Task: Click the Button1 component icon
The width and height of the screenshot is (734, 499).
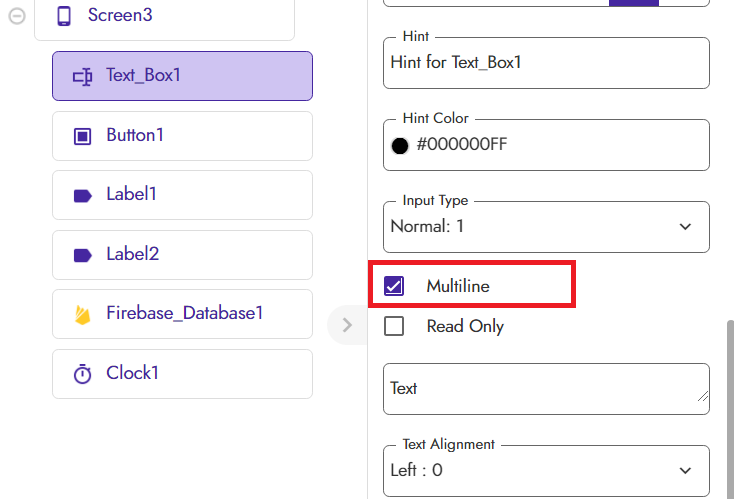Action: tap(82, 136)
